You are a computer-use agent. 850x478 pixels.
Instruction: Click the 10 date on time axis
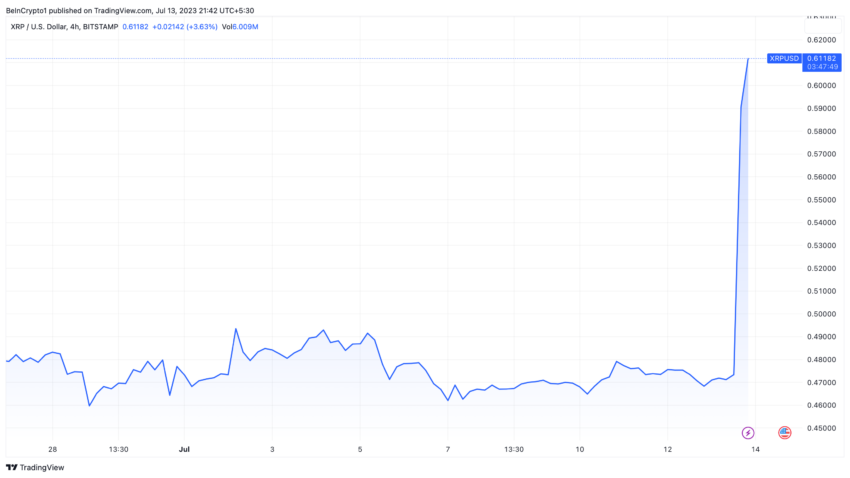(580, 449)
